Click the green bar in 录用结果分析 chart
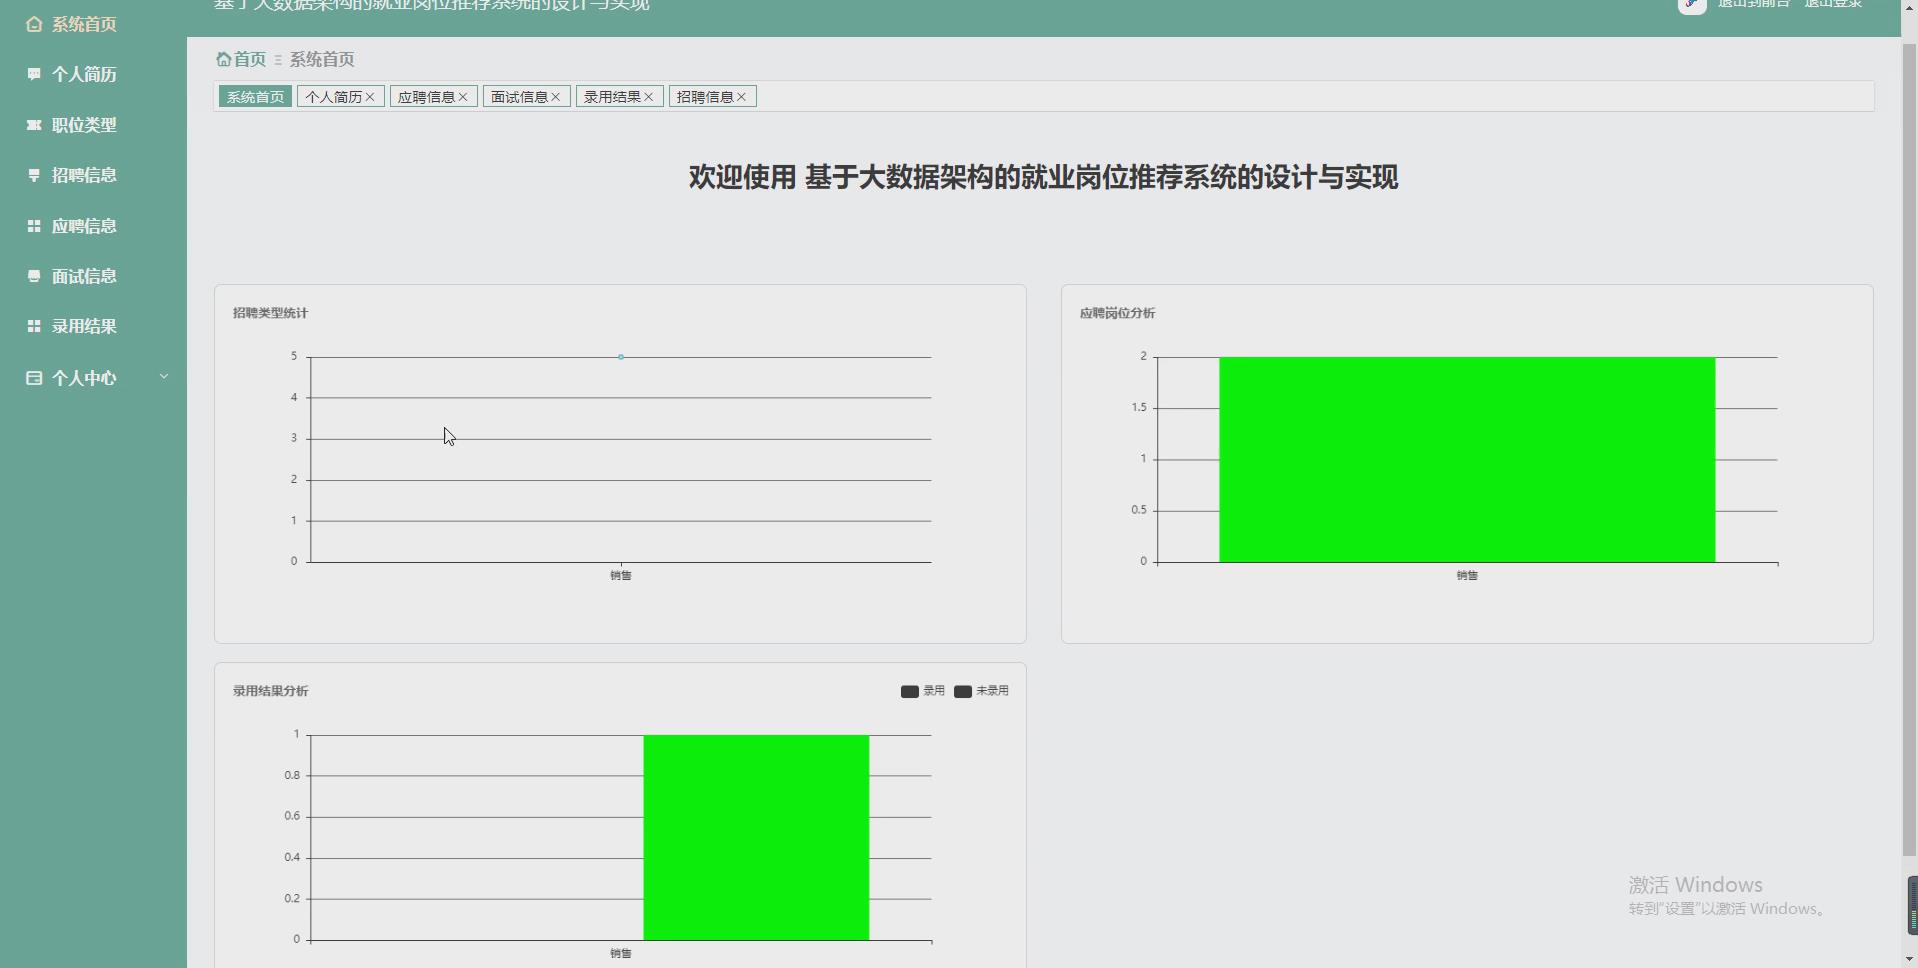 (756, 838)
